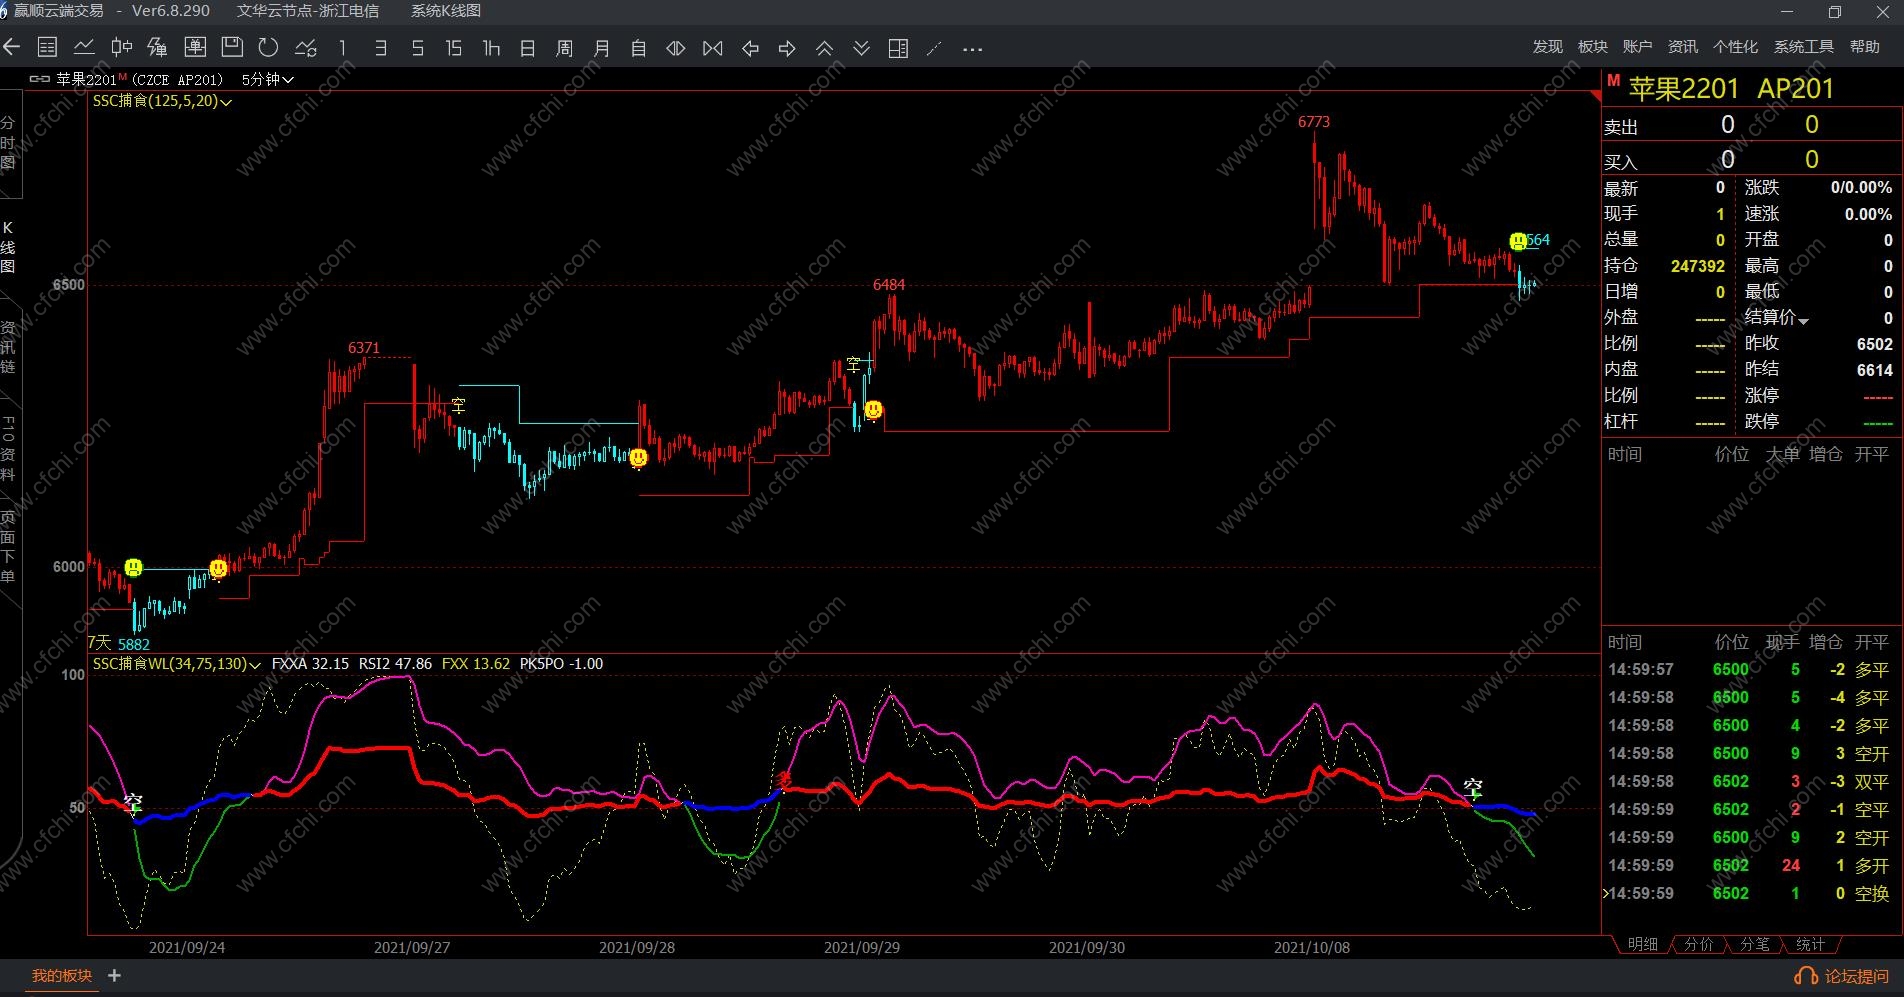Expand the SSC捕食(125,5,20) indicator dropdown
This screenshot has width=1904, height=997.
point(162,101)
